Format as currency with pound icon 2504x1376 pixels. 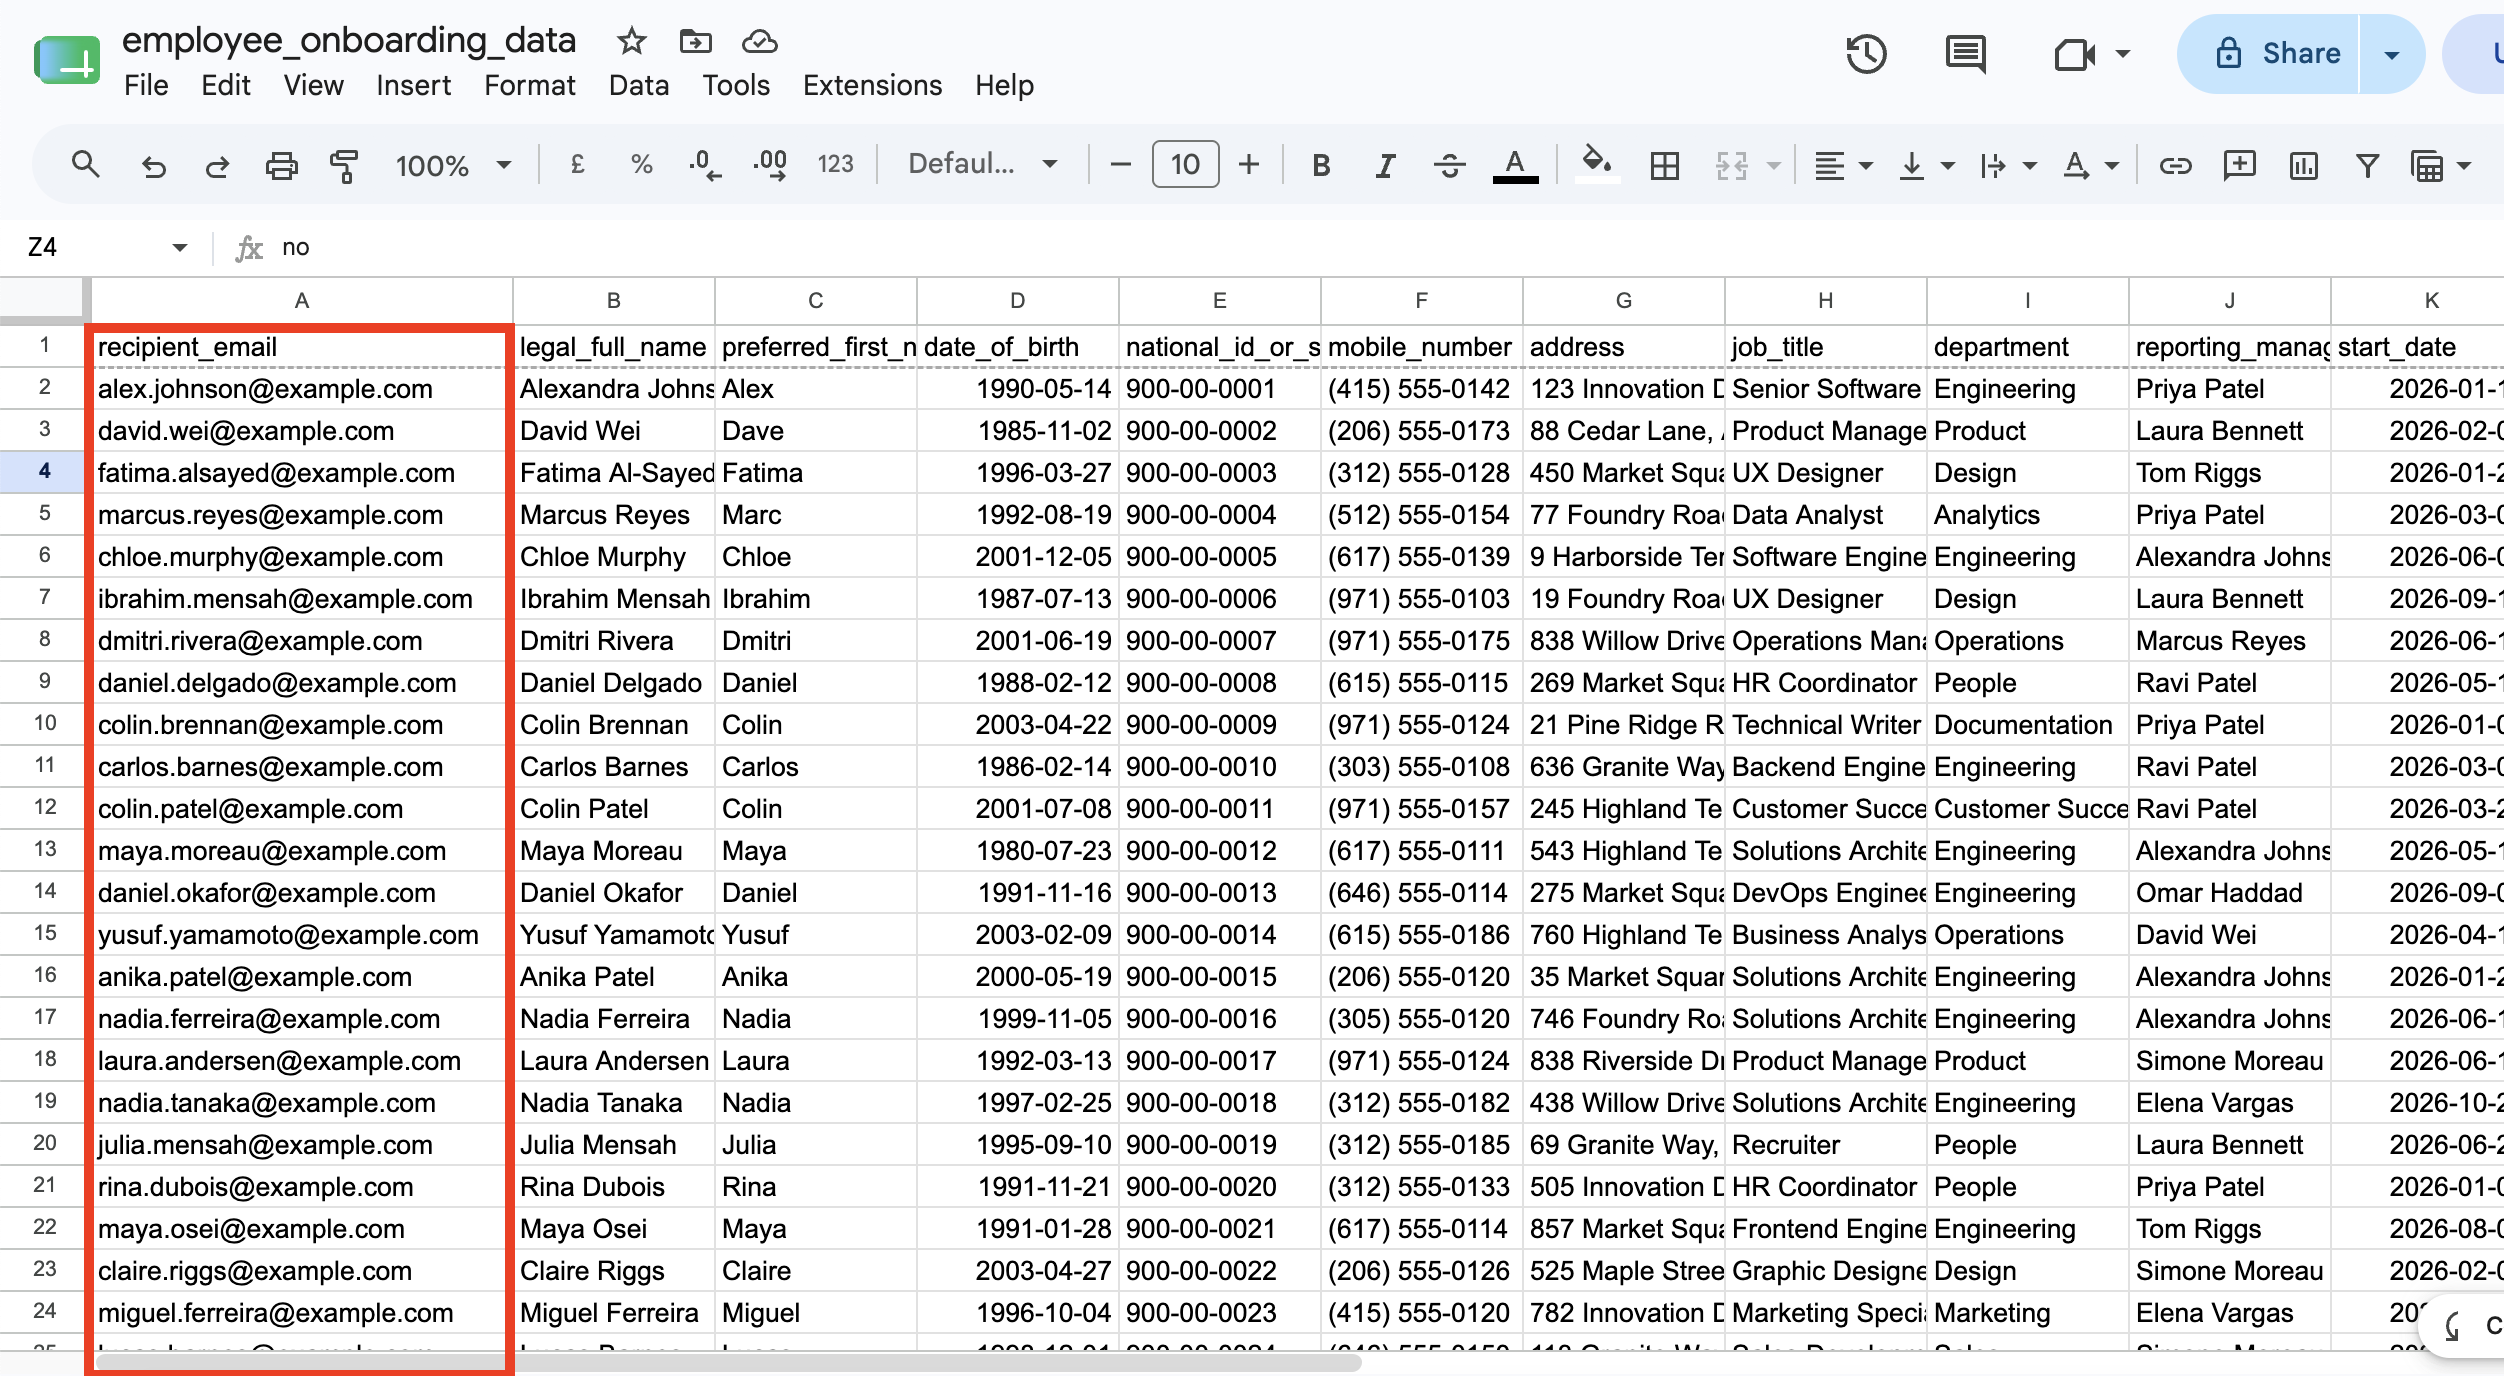pyautogui.click(x=577, y=164)
